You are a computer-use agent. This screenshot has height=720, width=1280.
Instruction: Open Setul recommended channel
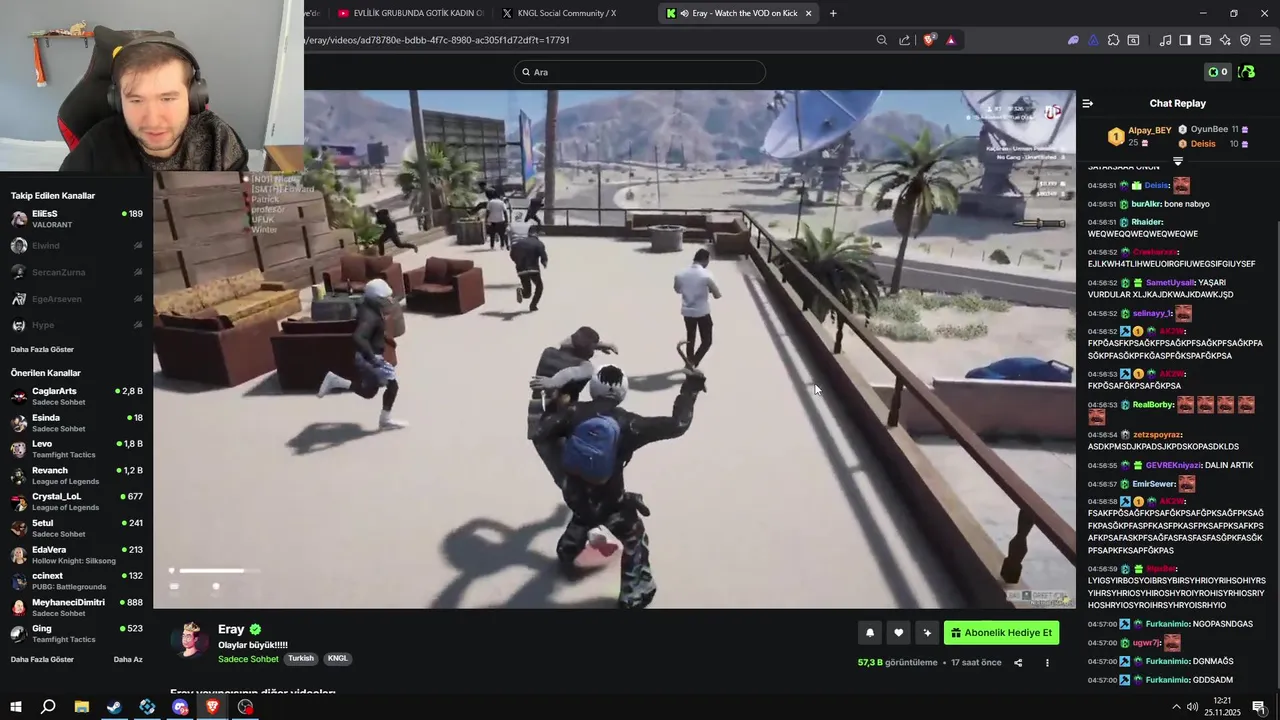[x=77, y=528]
